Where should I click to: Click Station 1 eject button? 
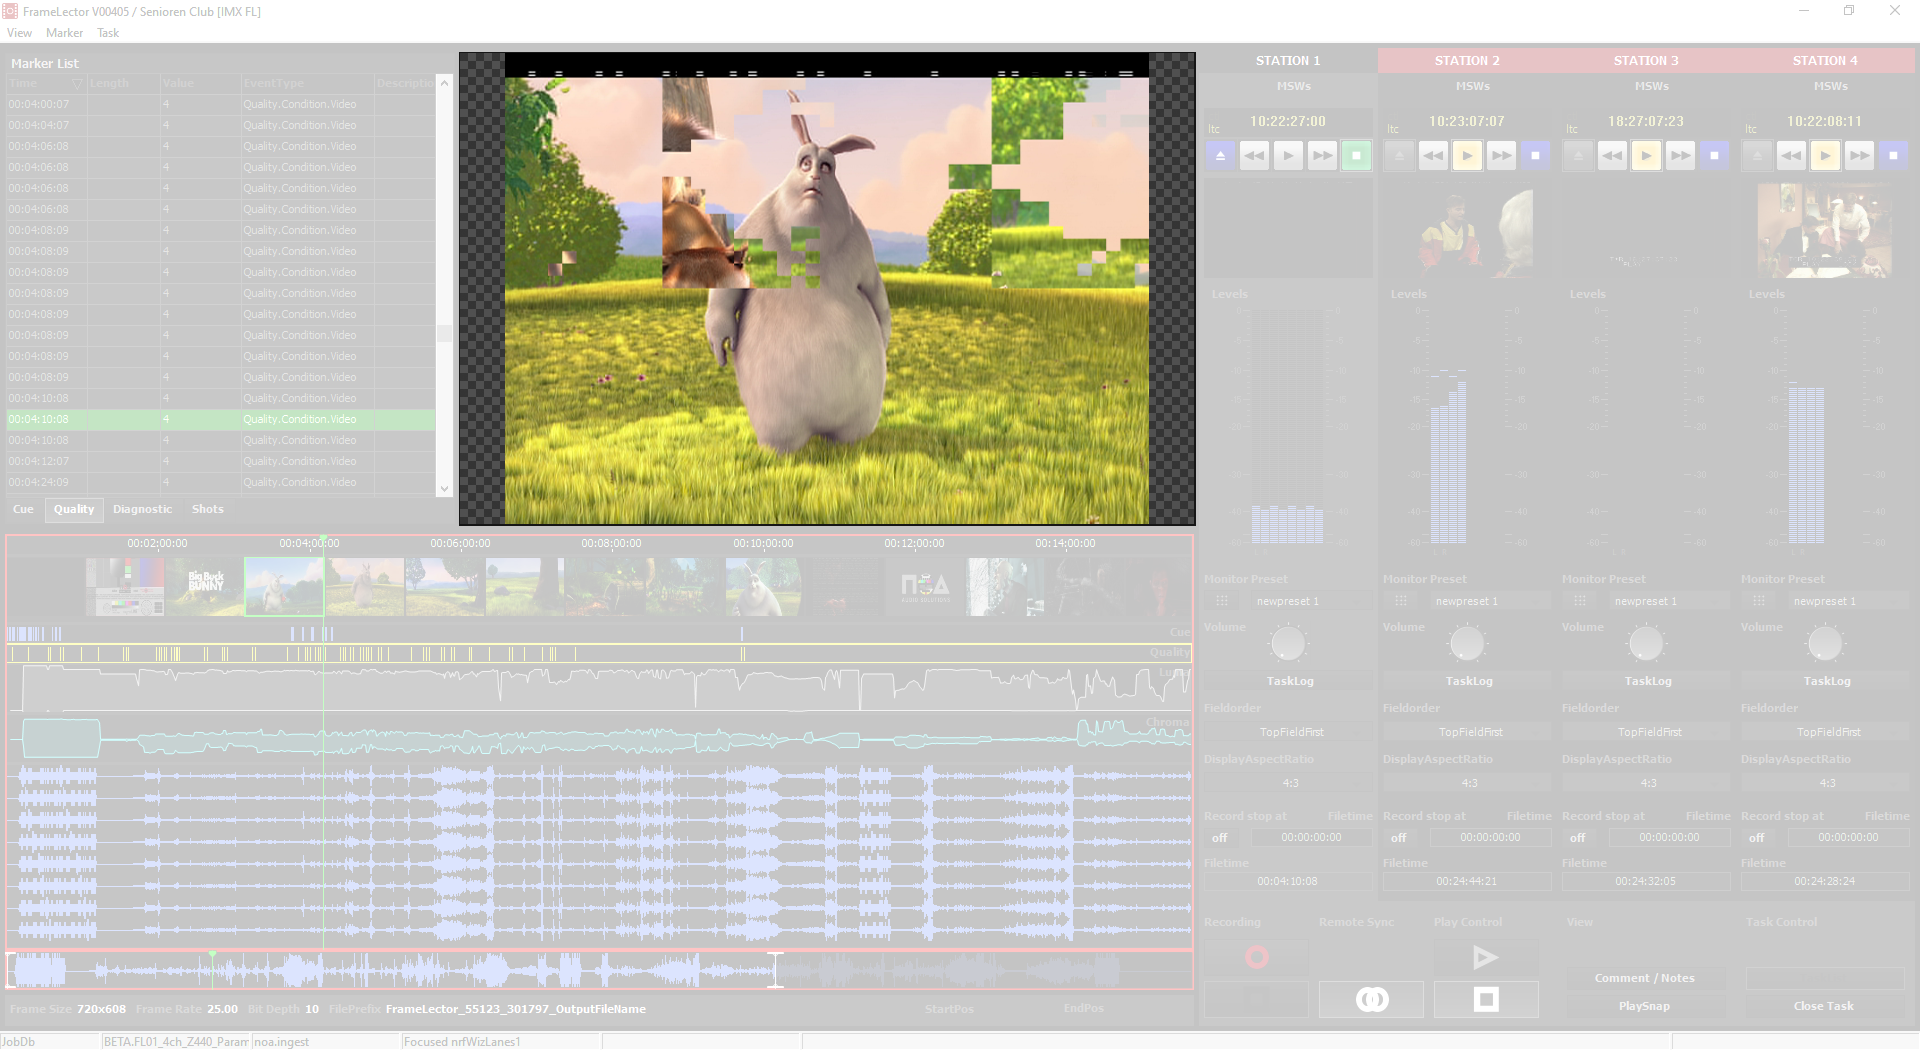[1220, 156]
